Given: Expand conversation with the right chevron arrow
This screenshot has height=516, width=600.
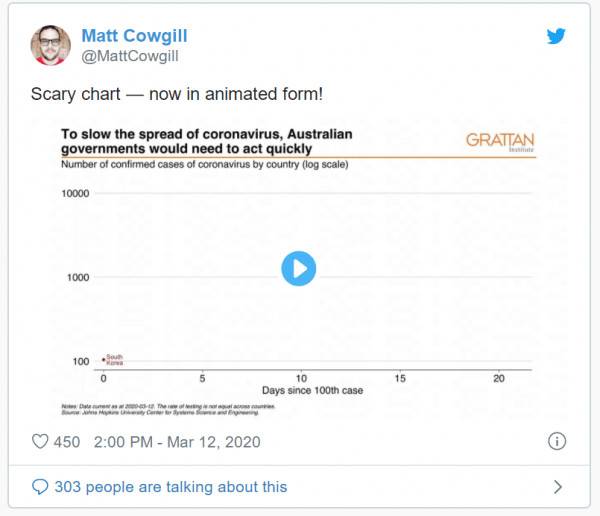Looking at the screenshot, I should coord(558,487).
